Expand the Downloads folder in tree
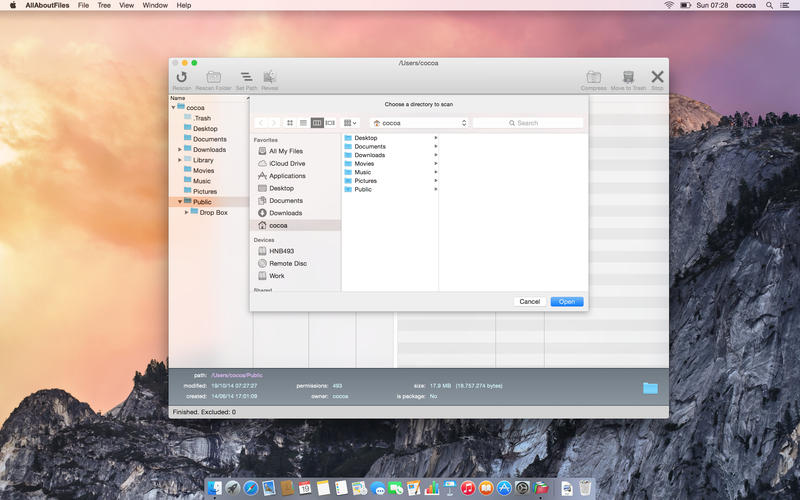 coord(180,149)
